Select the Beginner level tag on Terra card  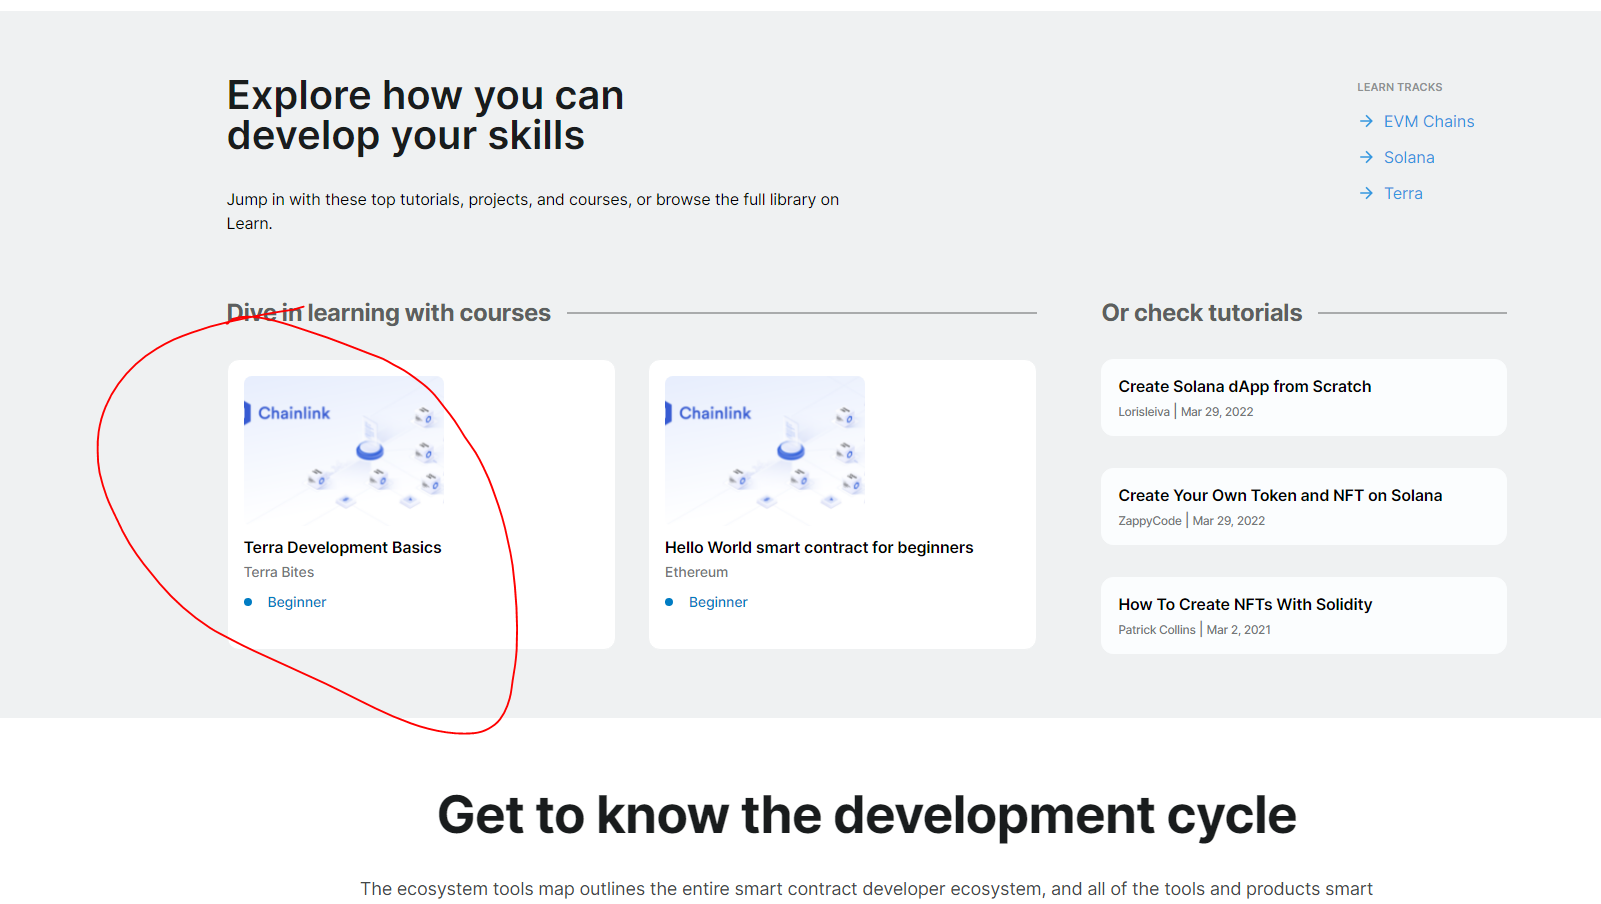[296, 602]
